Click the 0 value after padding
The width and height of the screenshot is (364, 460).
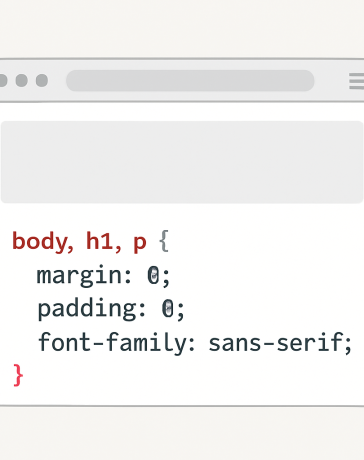click(x=168, y=308)
